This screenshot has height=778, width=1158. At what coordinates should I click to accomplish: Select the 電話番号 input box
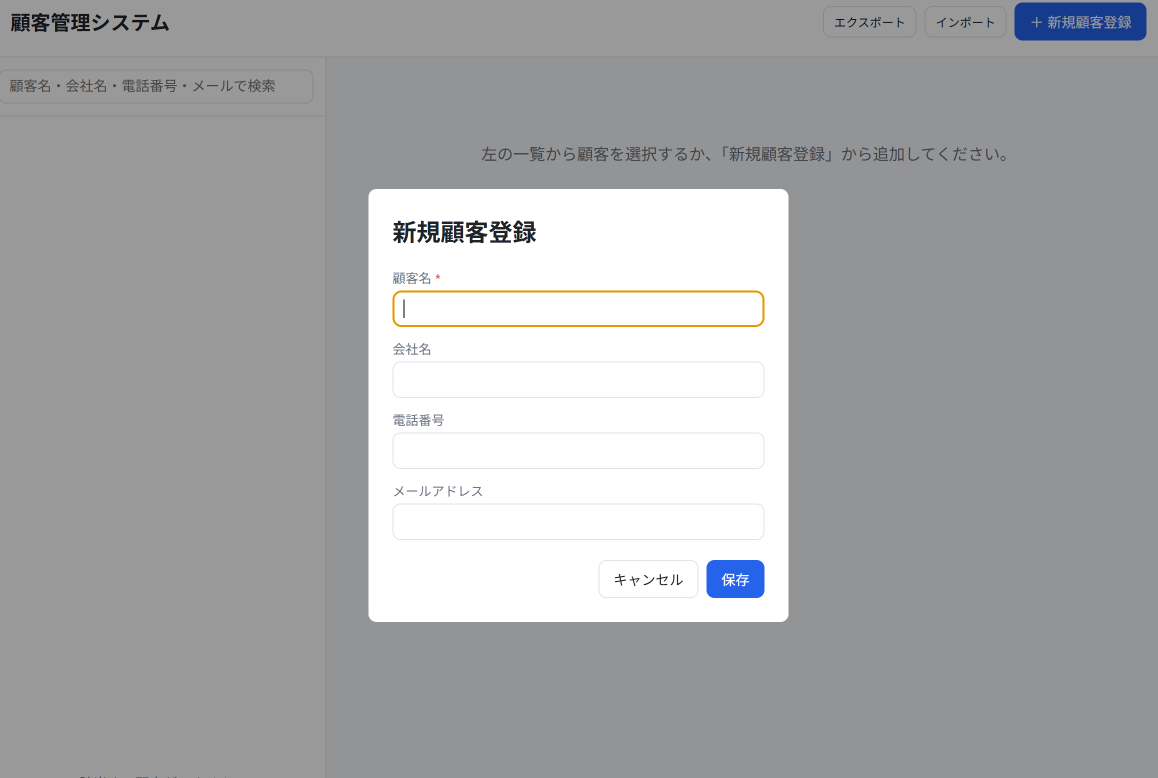point(578,451)
